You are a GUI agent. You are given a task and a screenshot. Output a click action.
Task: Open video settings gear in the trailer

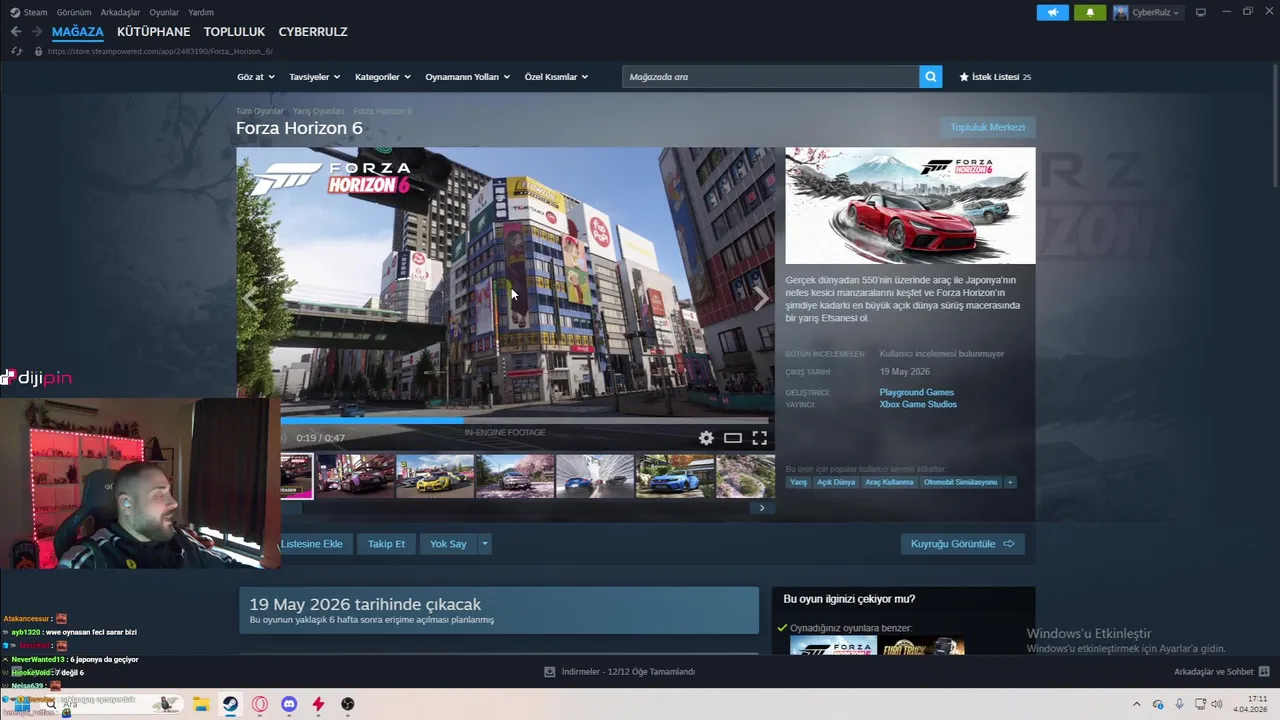click(706, 438)
